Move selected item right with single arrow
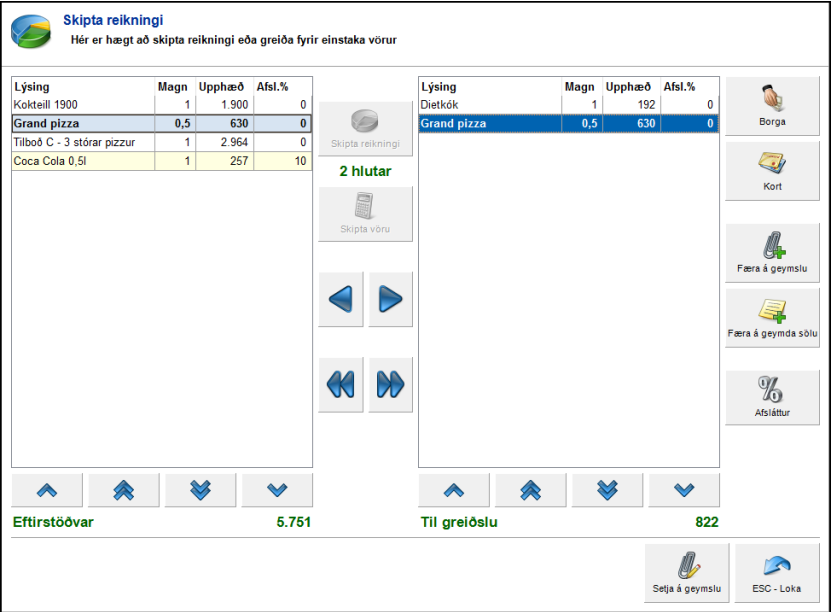Screen dimensions: 832x612 pos(391,299)
